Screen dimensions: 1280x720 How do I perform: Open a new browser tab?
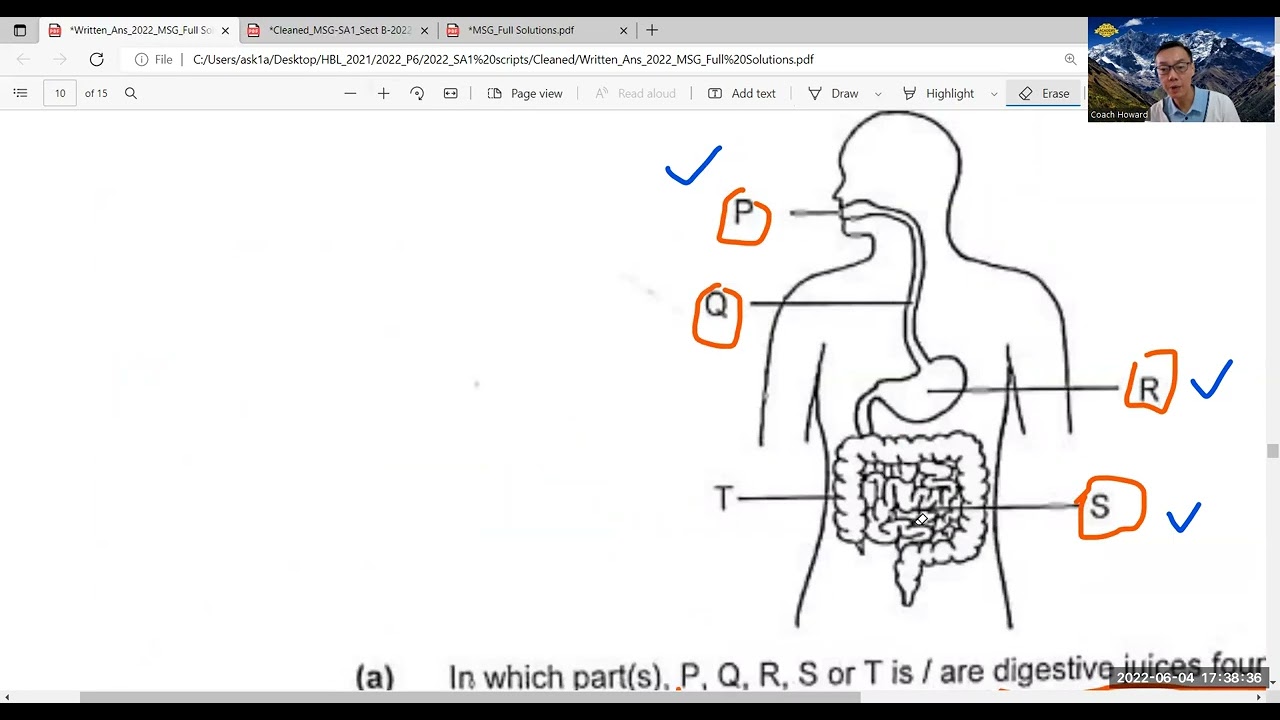click(x=652, y=30)
